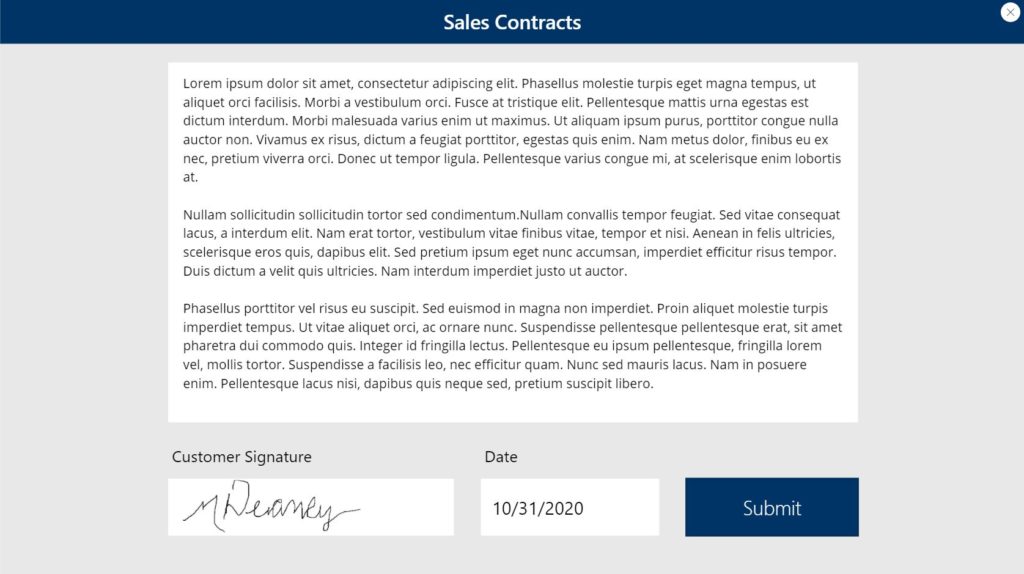Click the paragraph beginning 'Phasellus porttitor vel'

point(512,345)
